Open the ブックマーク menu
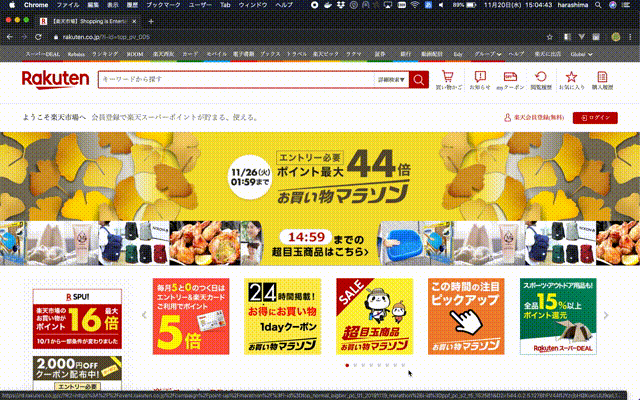640x400 pixels. 161,5
